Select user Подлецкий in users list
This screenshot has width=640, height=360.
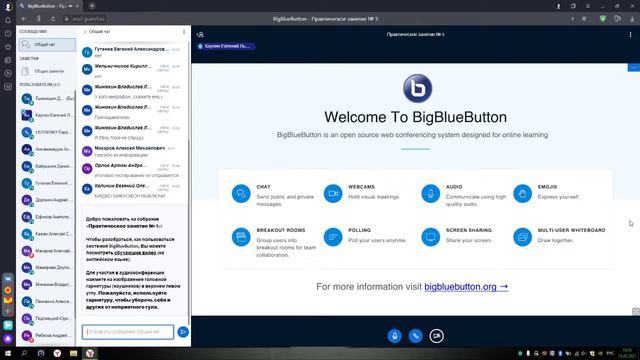(x=47, y=318)
